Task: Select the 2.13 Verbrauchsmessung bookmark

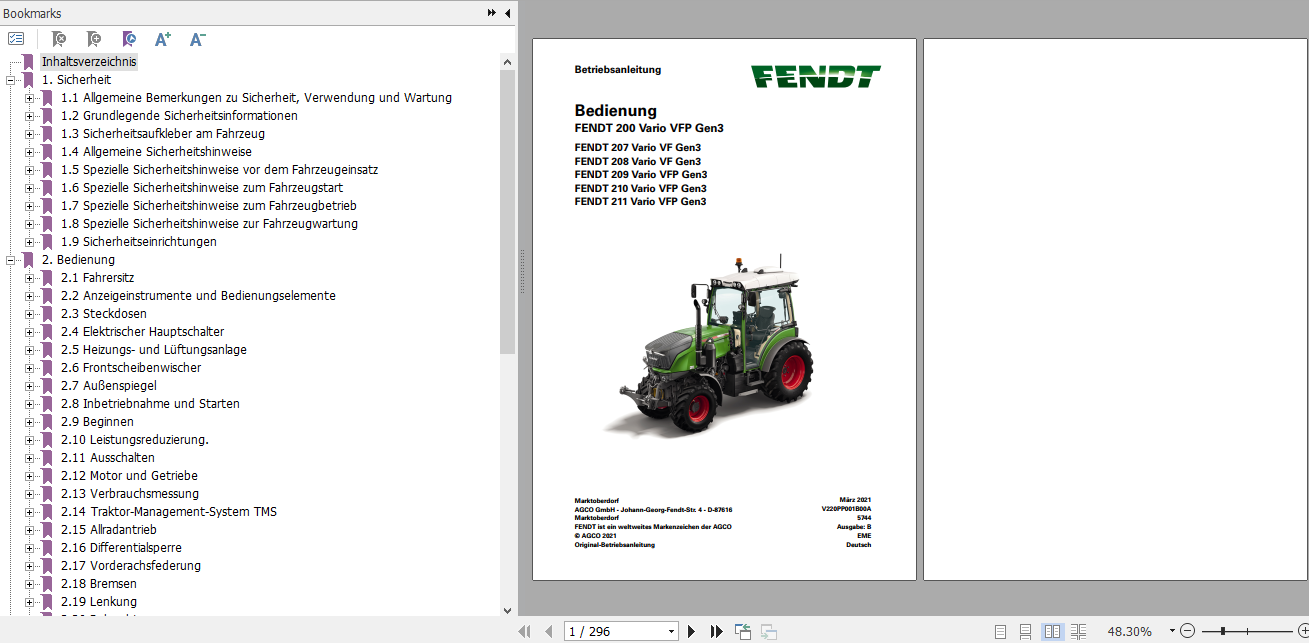Action: pos(130,494)
